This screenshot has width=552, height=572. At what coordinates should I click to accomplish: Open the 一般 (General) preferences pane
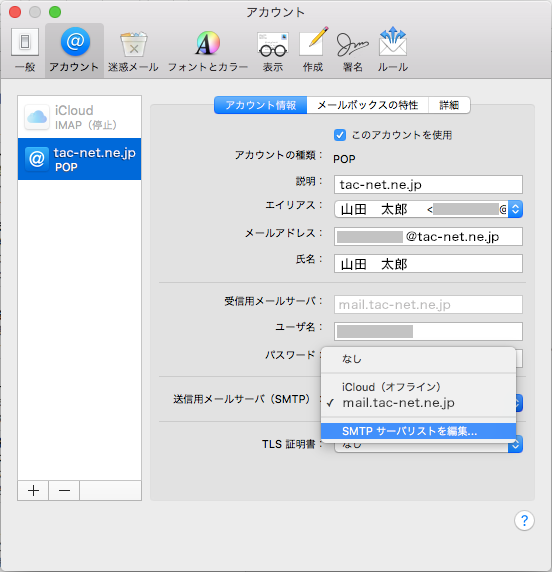click(x=25, y=50)
